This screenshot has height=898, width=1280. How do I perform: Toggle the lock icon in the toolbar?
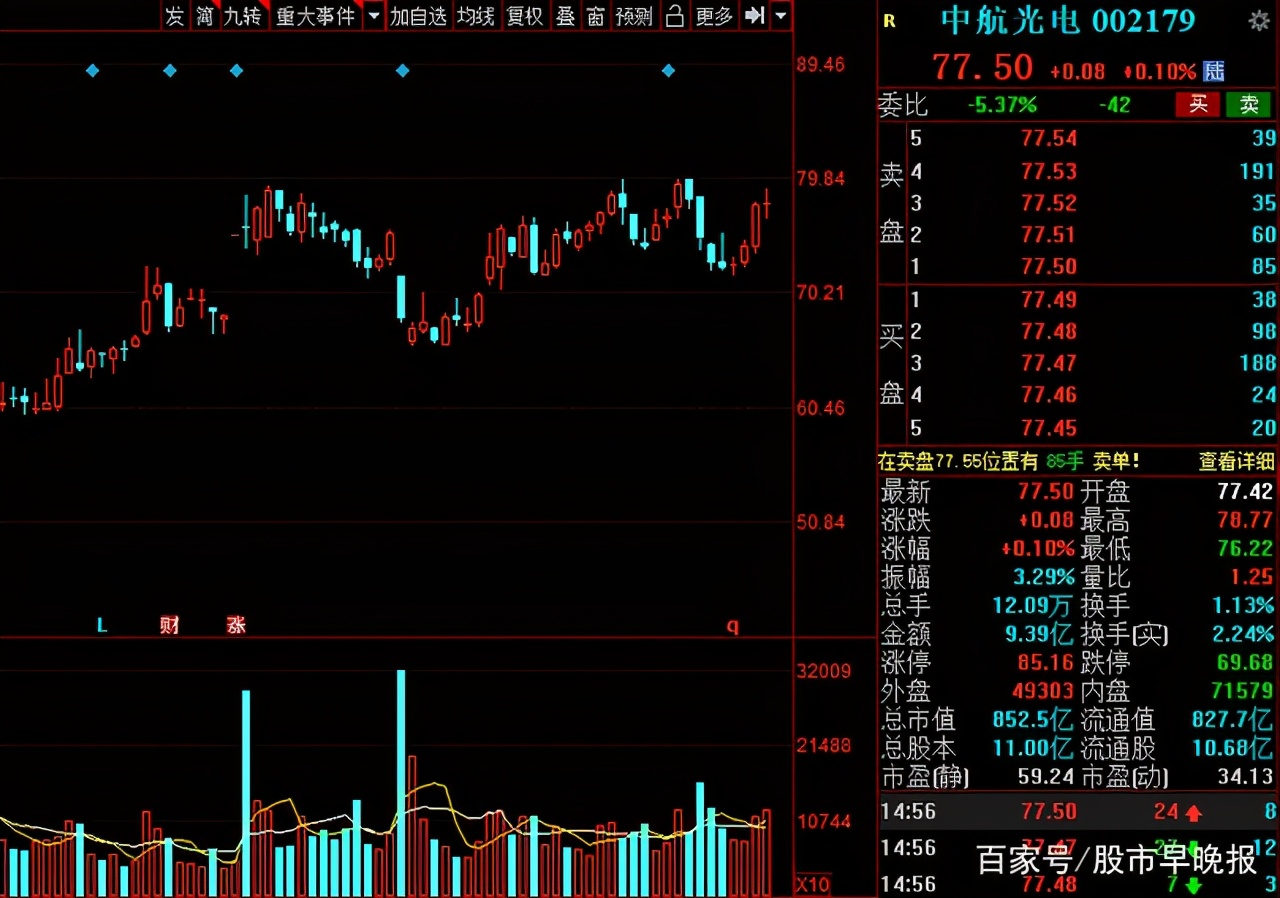click(675, 16)
